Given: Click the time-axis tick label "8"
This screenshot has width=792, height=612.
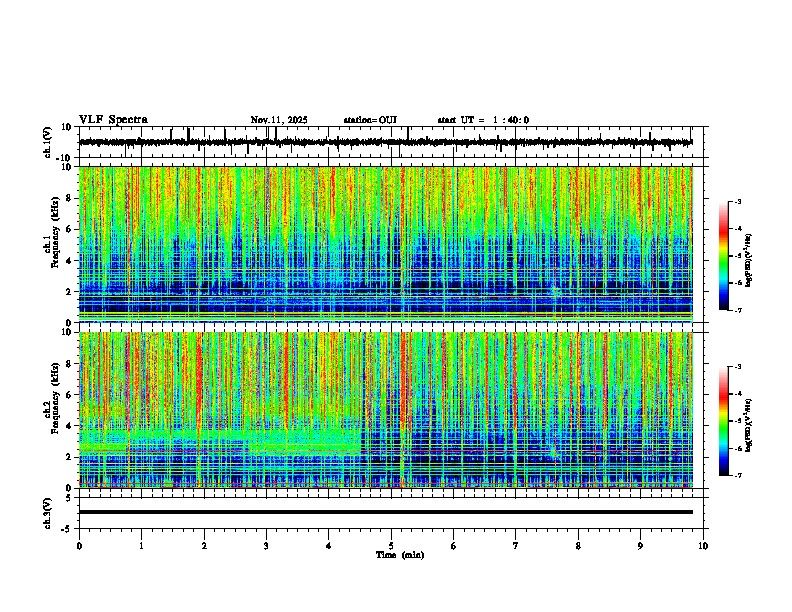Looking at the screenshot, I should pyautogui.click(x=578, y=546).
